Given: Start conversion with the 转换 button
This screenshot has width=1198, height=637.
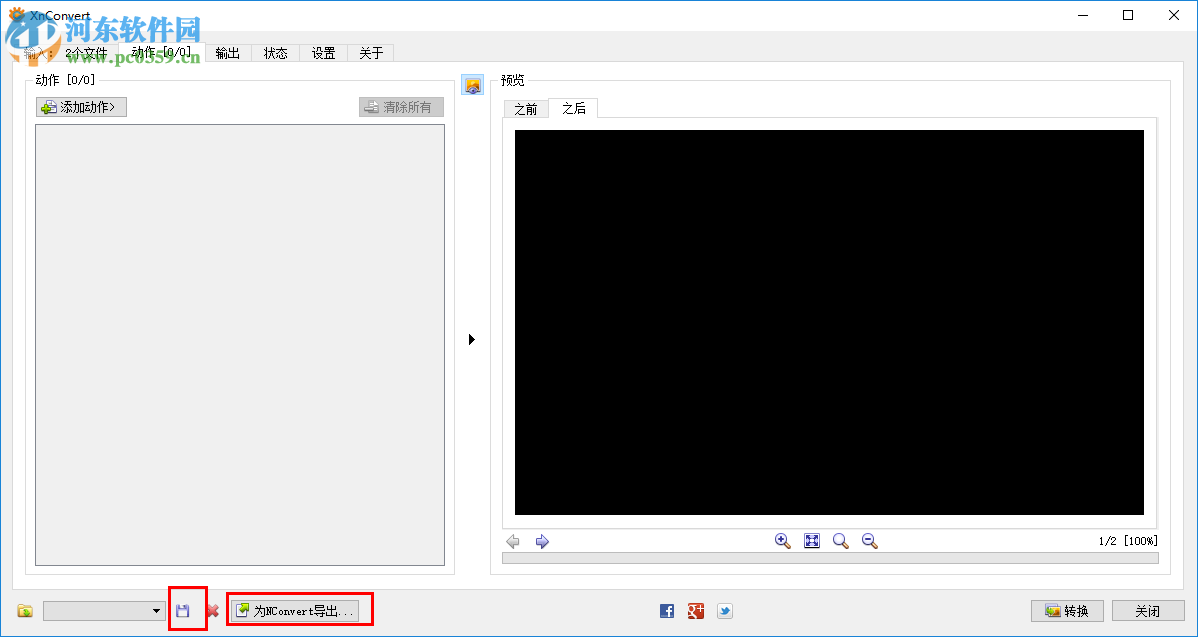Looking at the screenshot, I should tap(1066, 610).
